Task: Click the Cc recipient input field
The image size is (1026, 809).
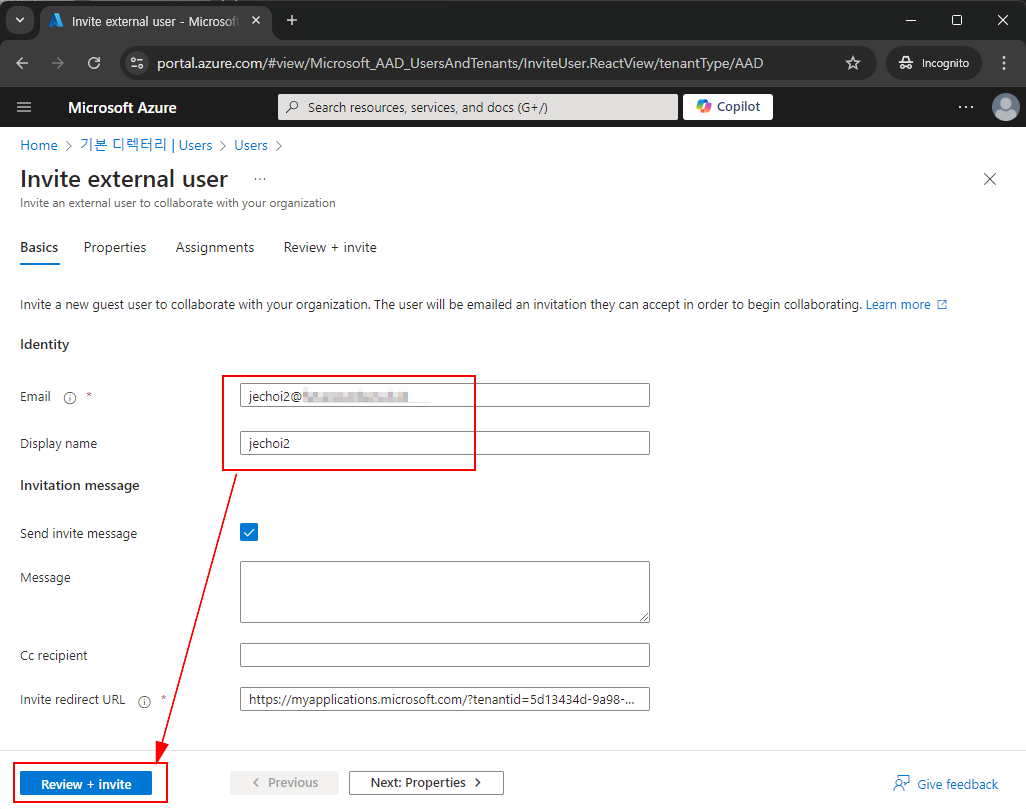Action: coord(444,655)
